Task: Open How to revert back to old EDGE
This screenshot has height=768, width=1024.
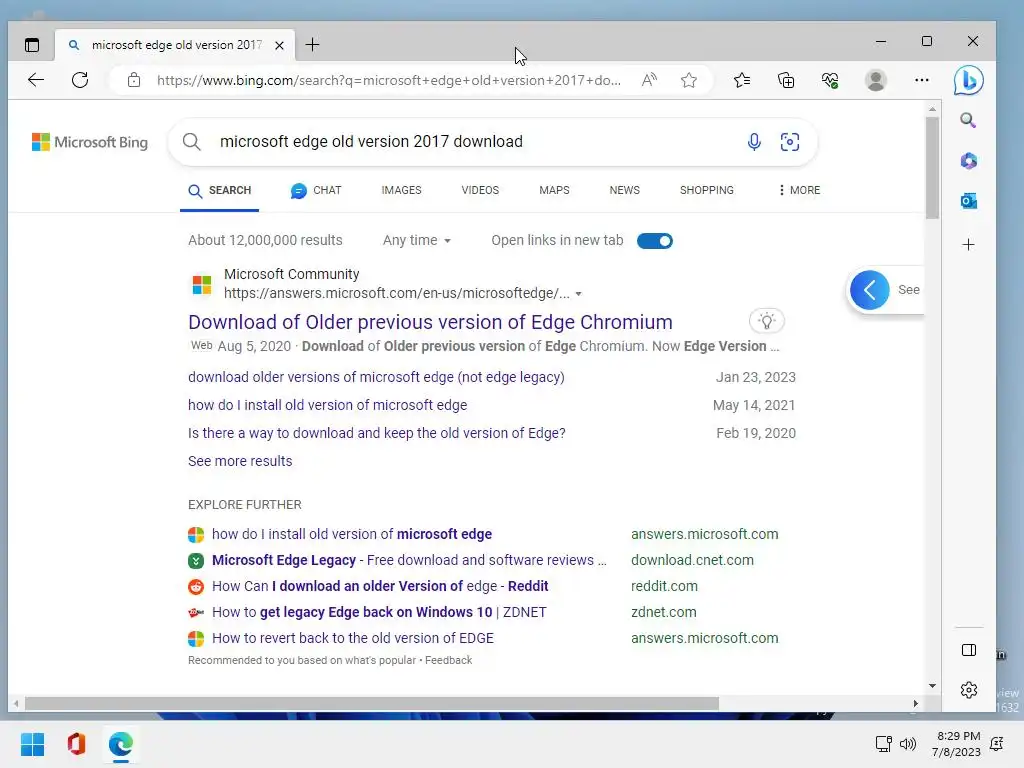Action: (353, 639)
